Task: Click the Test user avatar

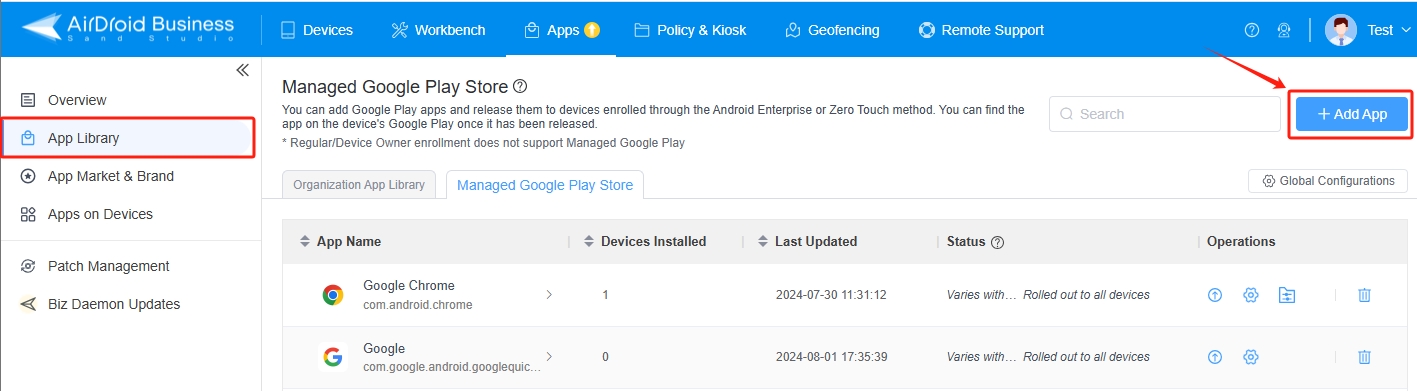Action: (x=1341, y=30)
